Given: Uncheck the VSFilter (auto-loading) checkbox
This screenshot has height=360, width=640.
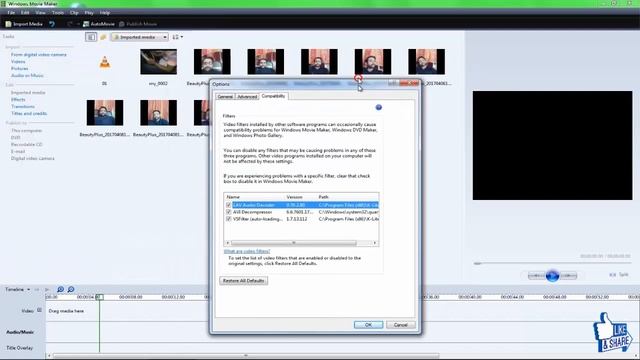Looking at the screenshot, I should 229,219.
